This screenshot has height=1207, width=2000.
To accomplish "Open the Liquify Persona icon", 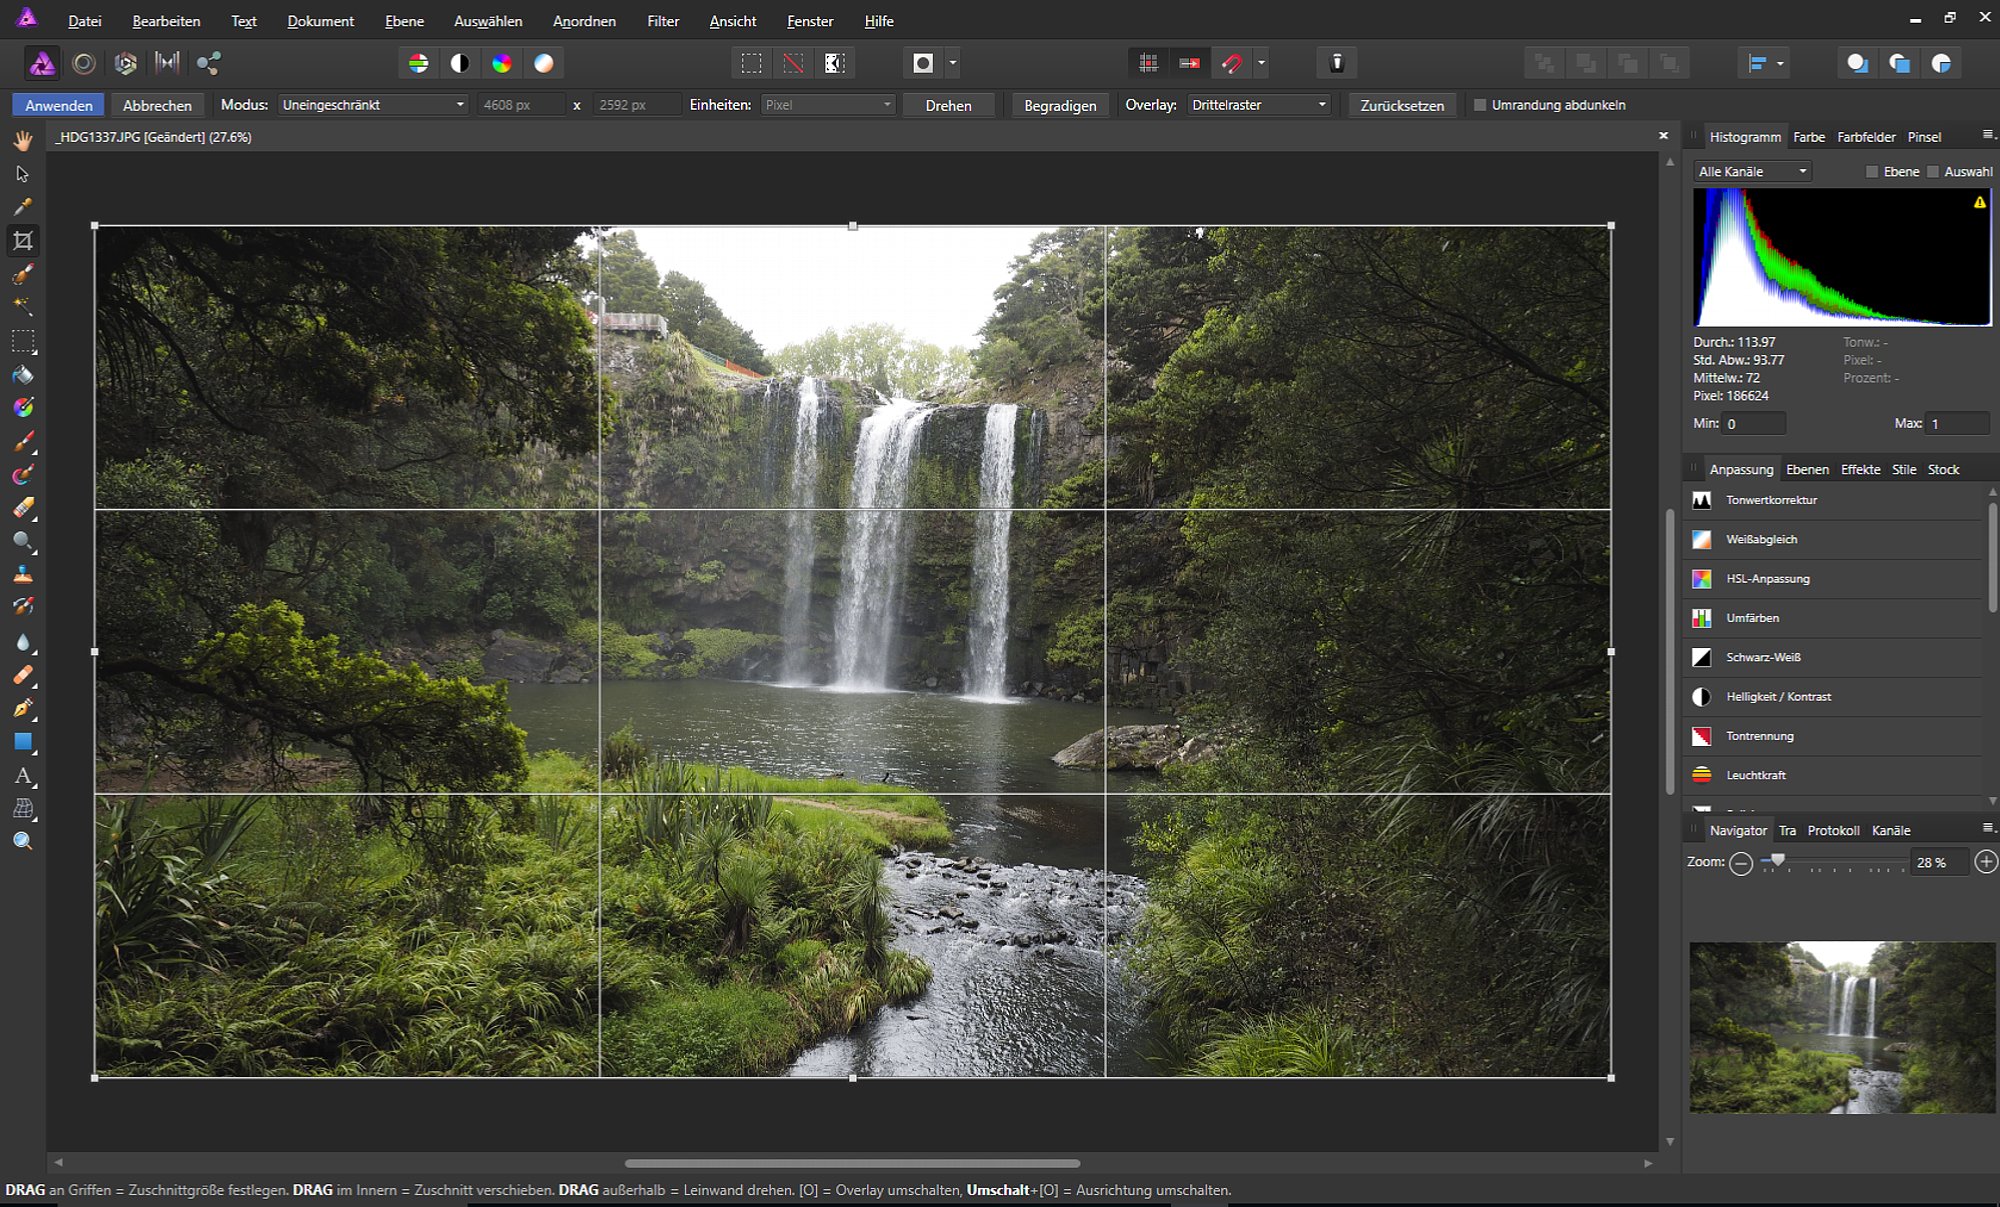I will 84,64.
